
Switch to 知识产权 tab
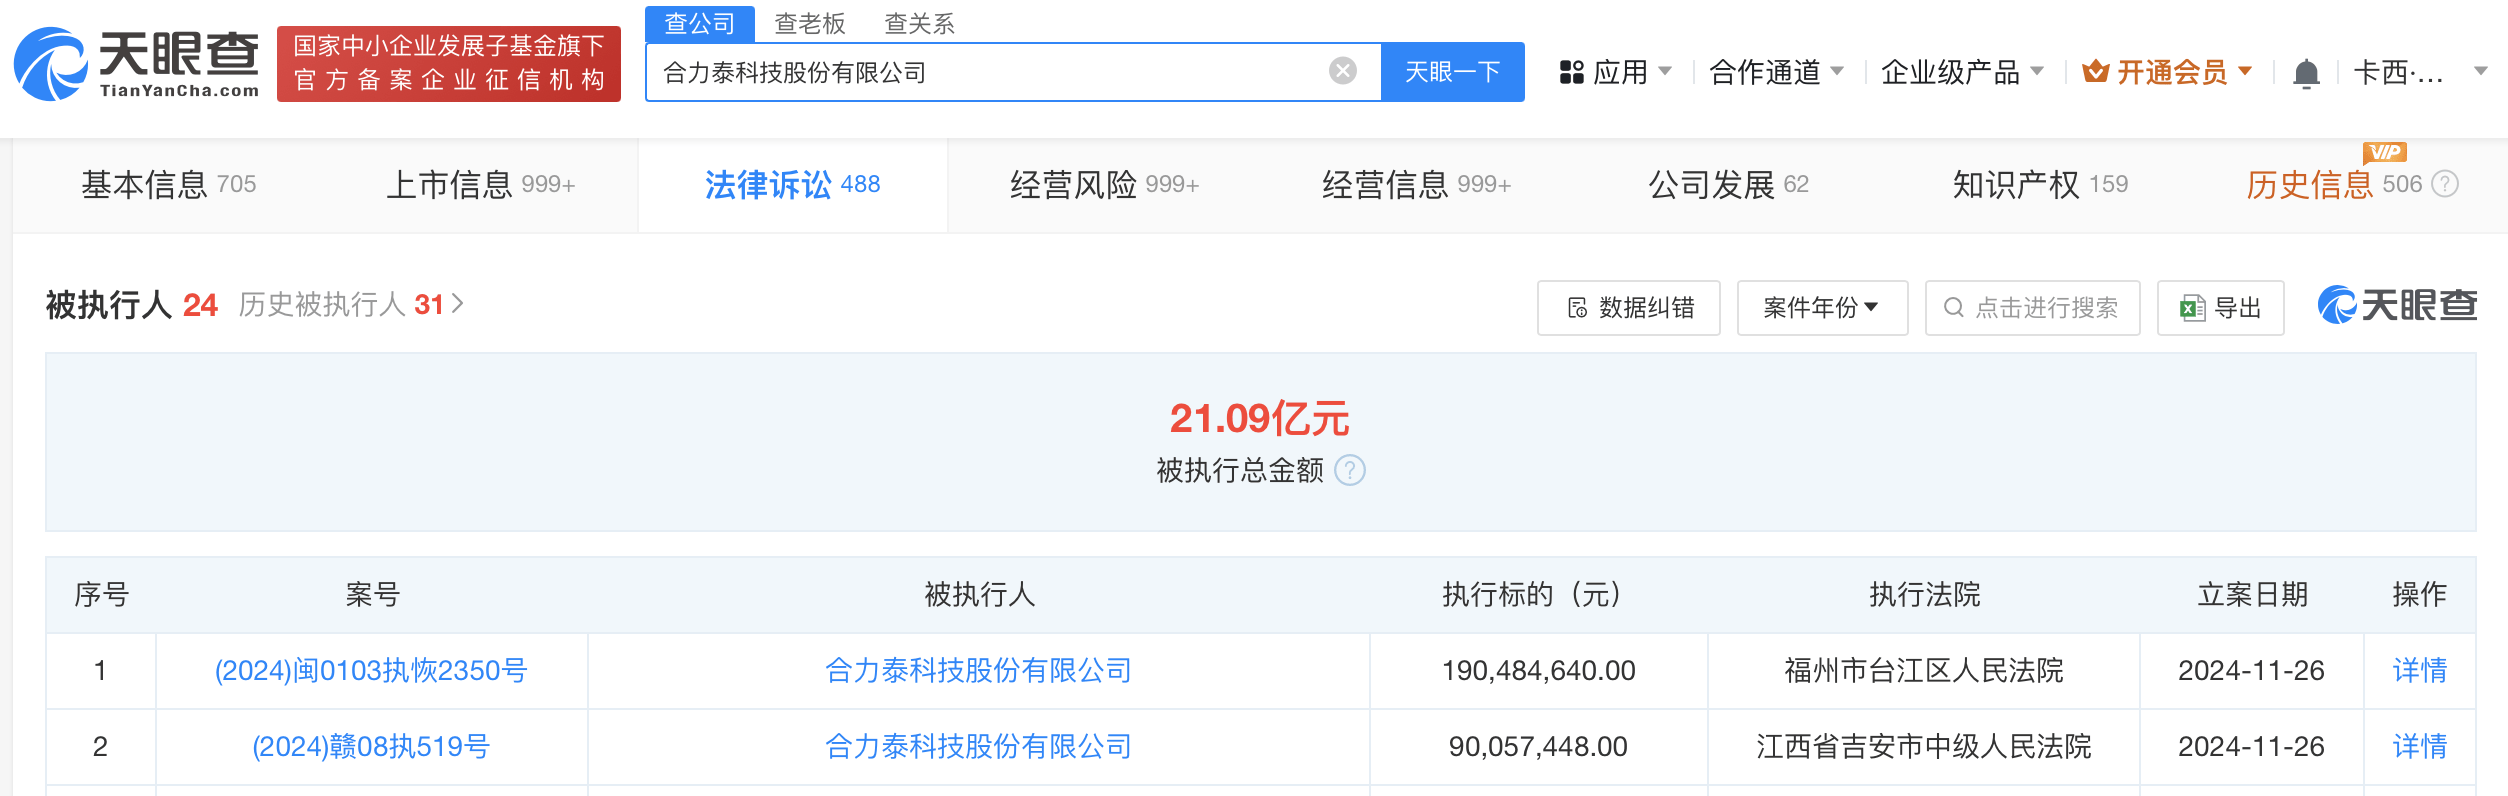coord(2041,185)
